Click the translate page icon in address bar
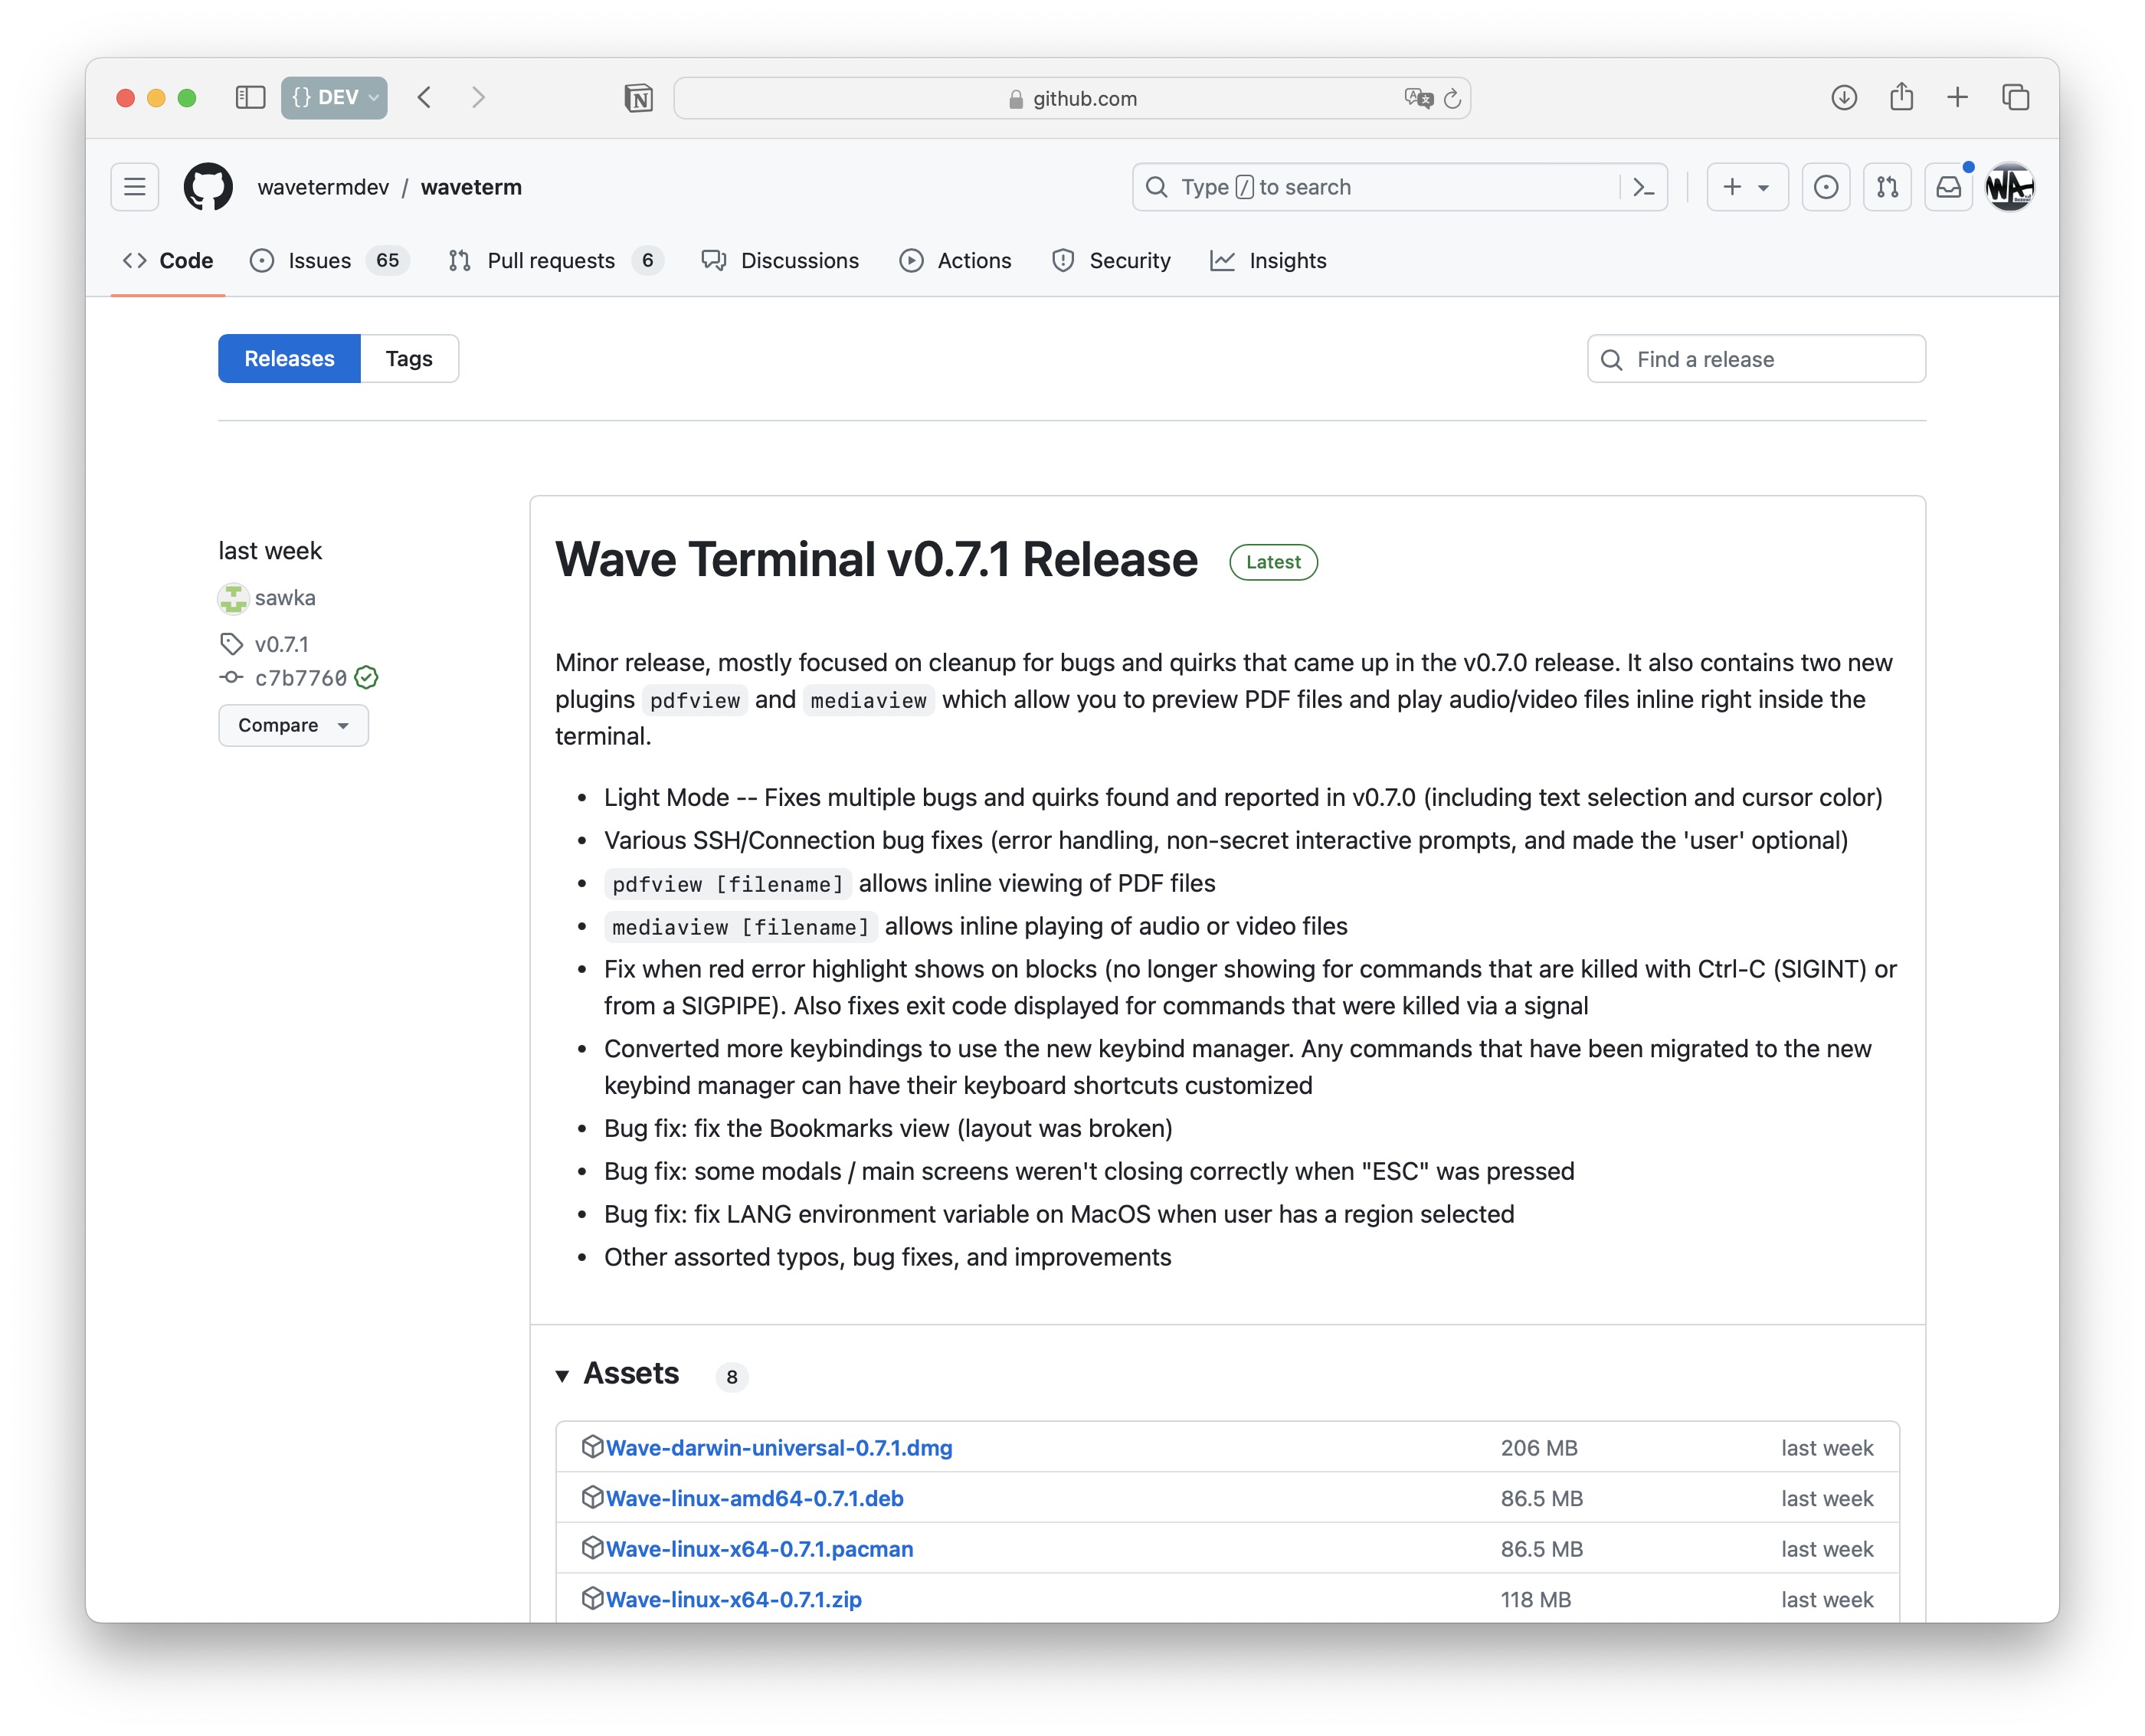2145x1736 pixels. [1418, 98]
